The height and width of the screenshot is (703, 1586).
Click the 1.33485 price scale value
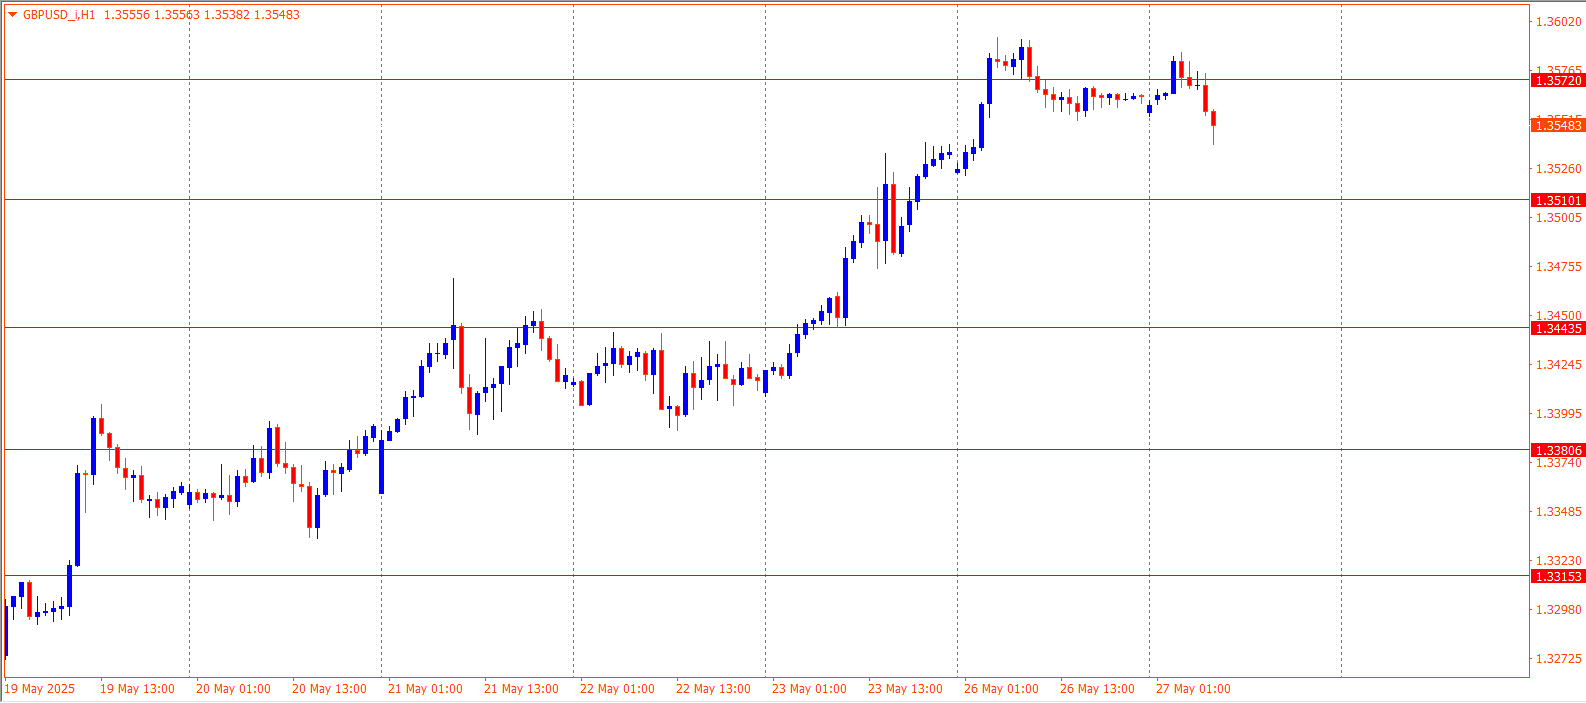point(1559,512)
